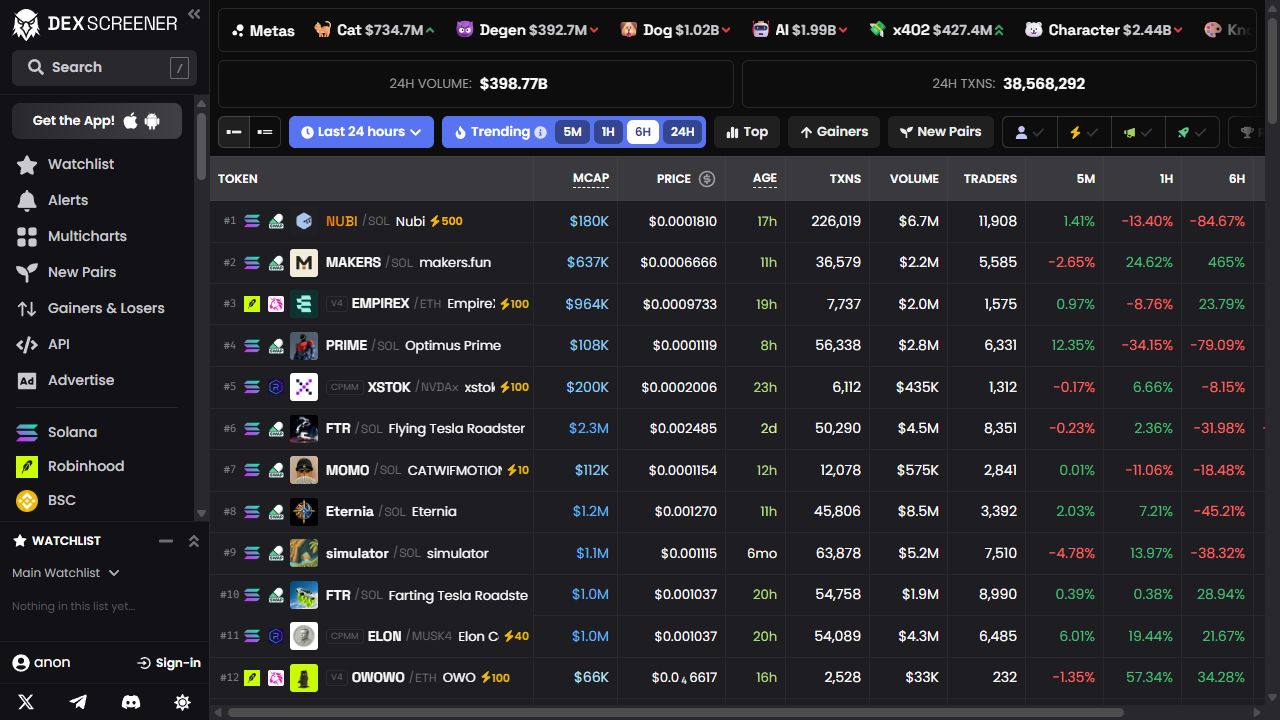Click into the Search field
Viewport: 1280px width, 720px height.
tap(104, 67)
